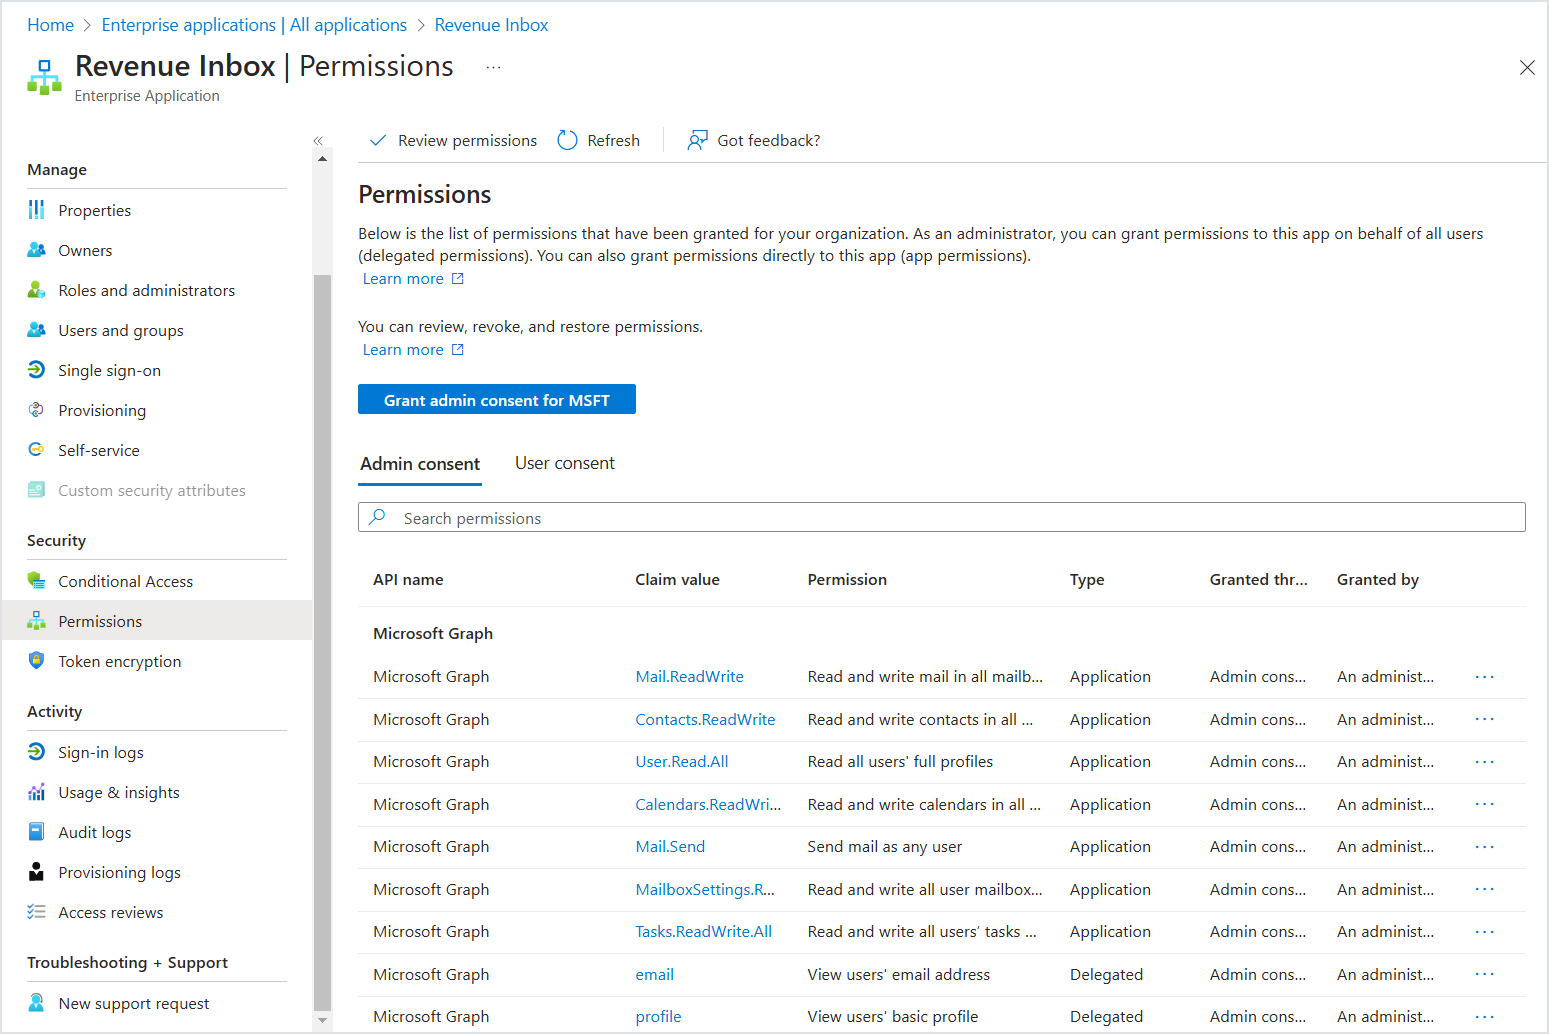Click 'Send mail as any user' permission text

[885, 847]
